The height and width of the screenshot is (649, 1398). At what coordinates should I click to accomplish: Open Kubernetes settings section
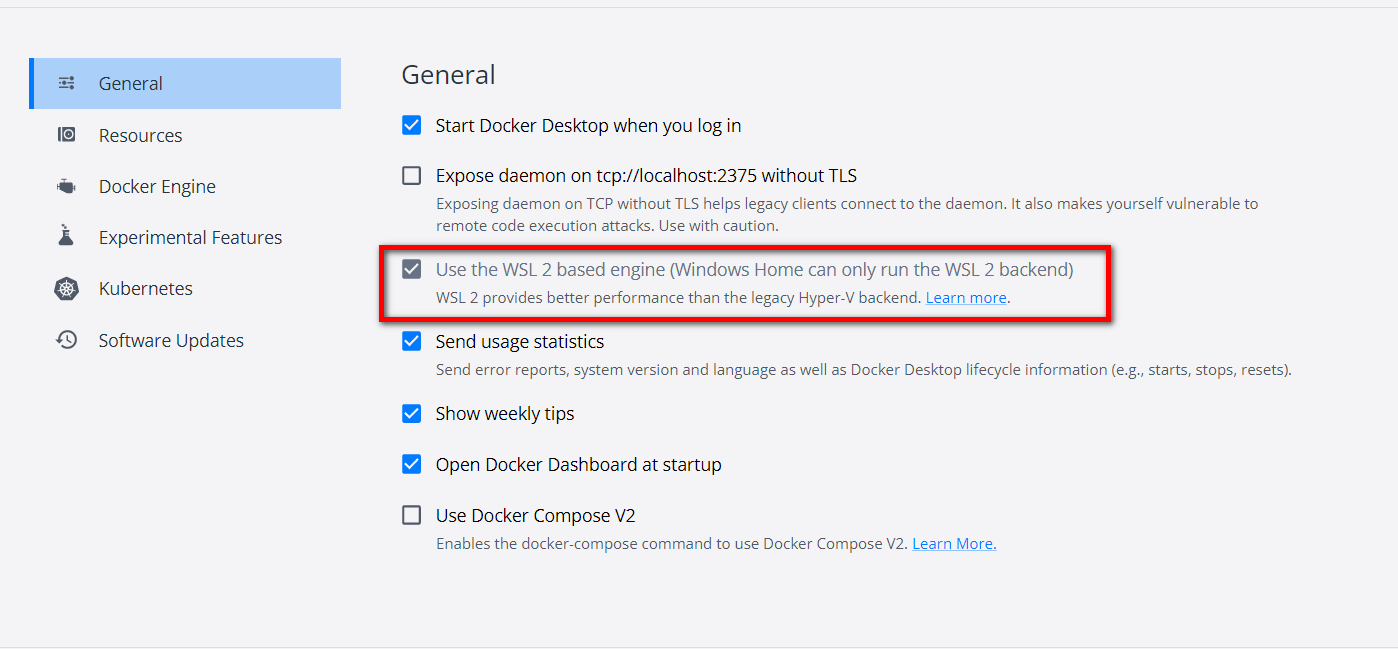pyautogui.click(x=146, y=289)
